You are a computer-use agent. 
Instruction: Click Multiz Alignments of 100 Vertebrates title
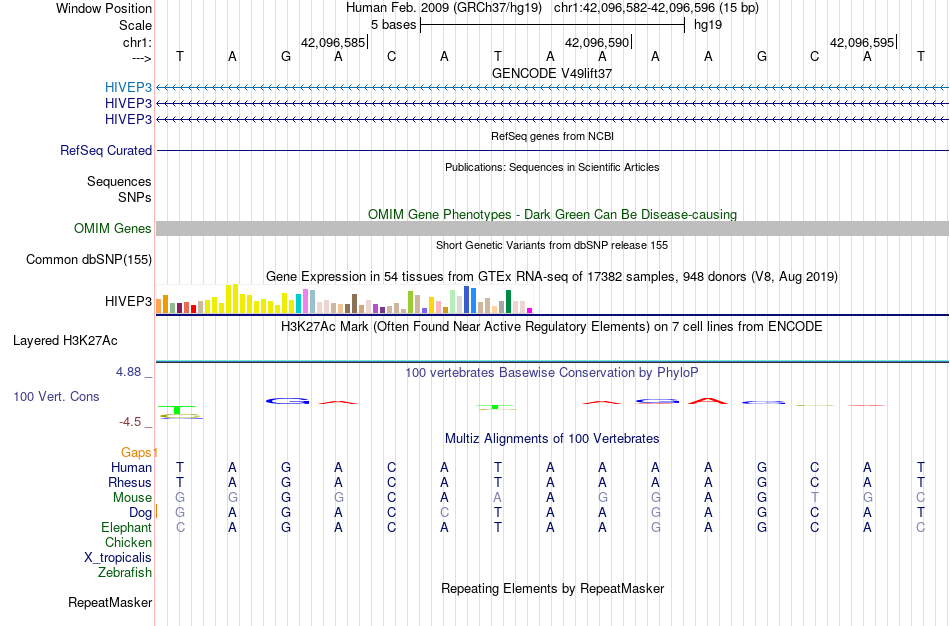click(x=552, y=439)
